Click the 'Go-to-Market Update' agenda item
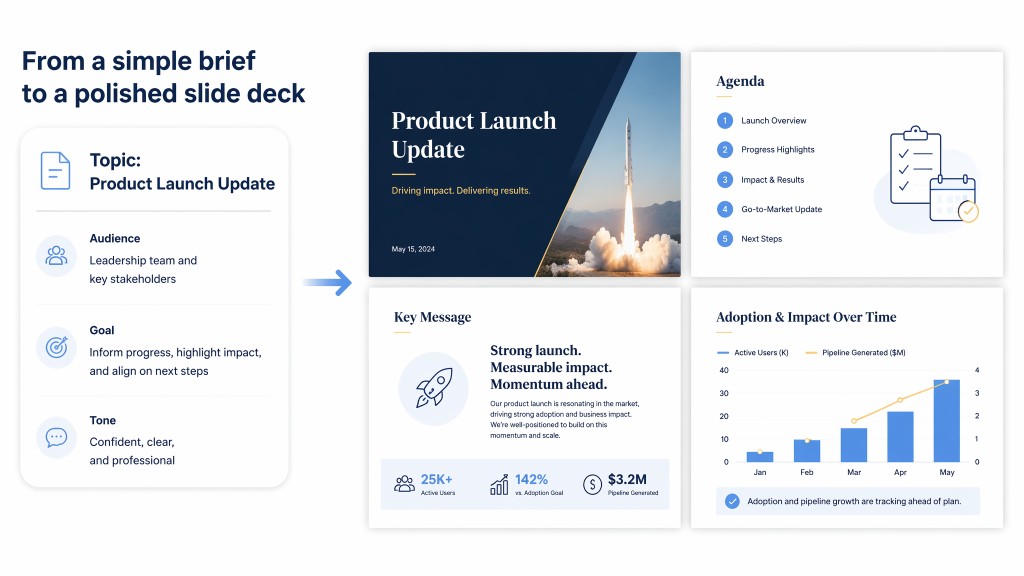Screen dimensions: 1024x576 coord(781,209)
